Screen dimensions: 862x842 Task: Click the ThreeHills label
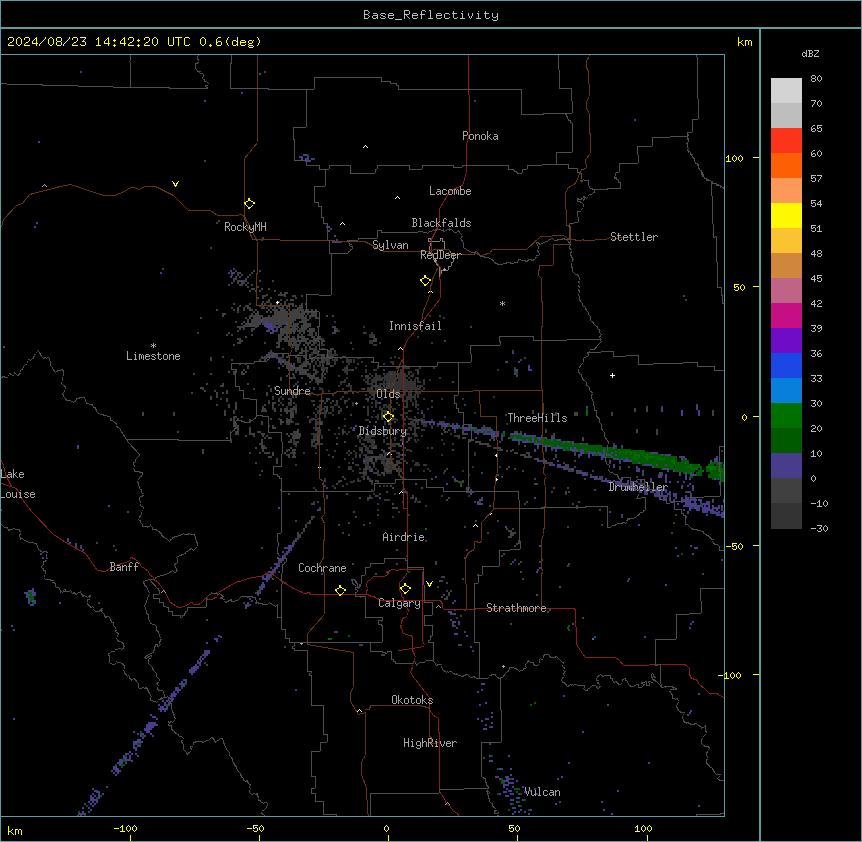(537, 418)
